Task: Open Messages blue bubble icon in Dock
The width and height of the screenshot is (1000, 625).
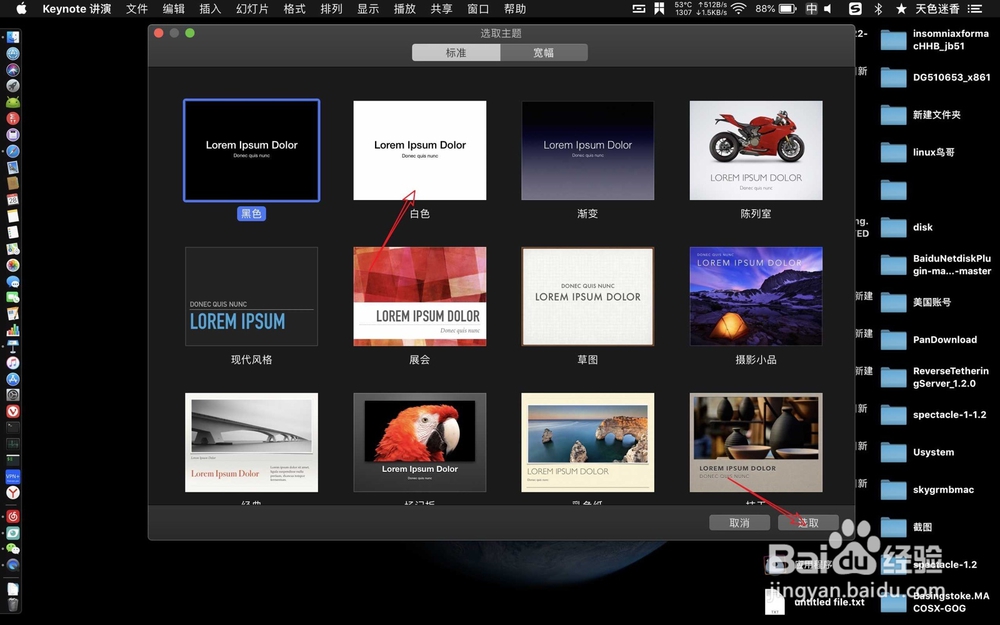Action: (x=13, y=281)
